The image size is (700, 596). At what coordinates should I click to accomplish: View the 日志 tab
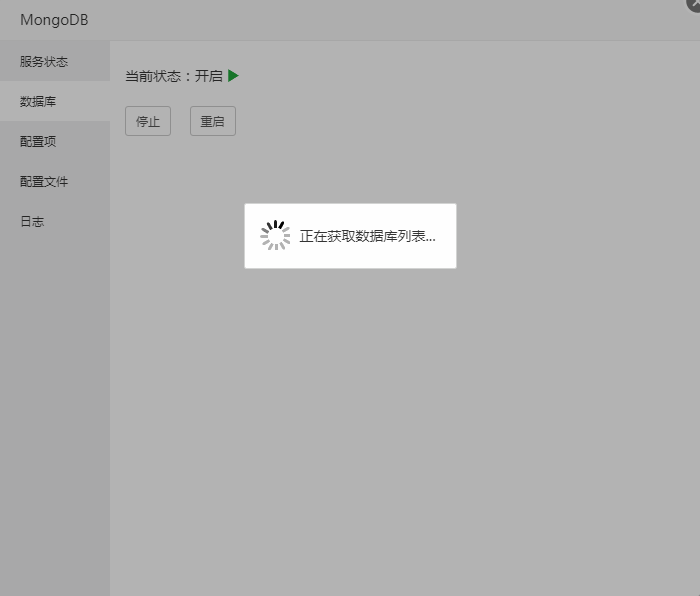(54, 221)
